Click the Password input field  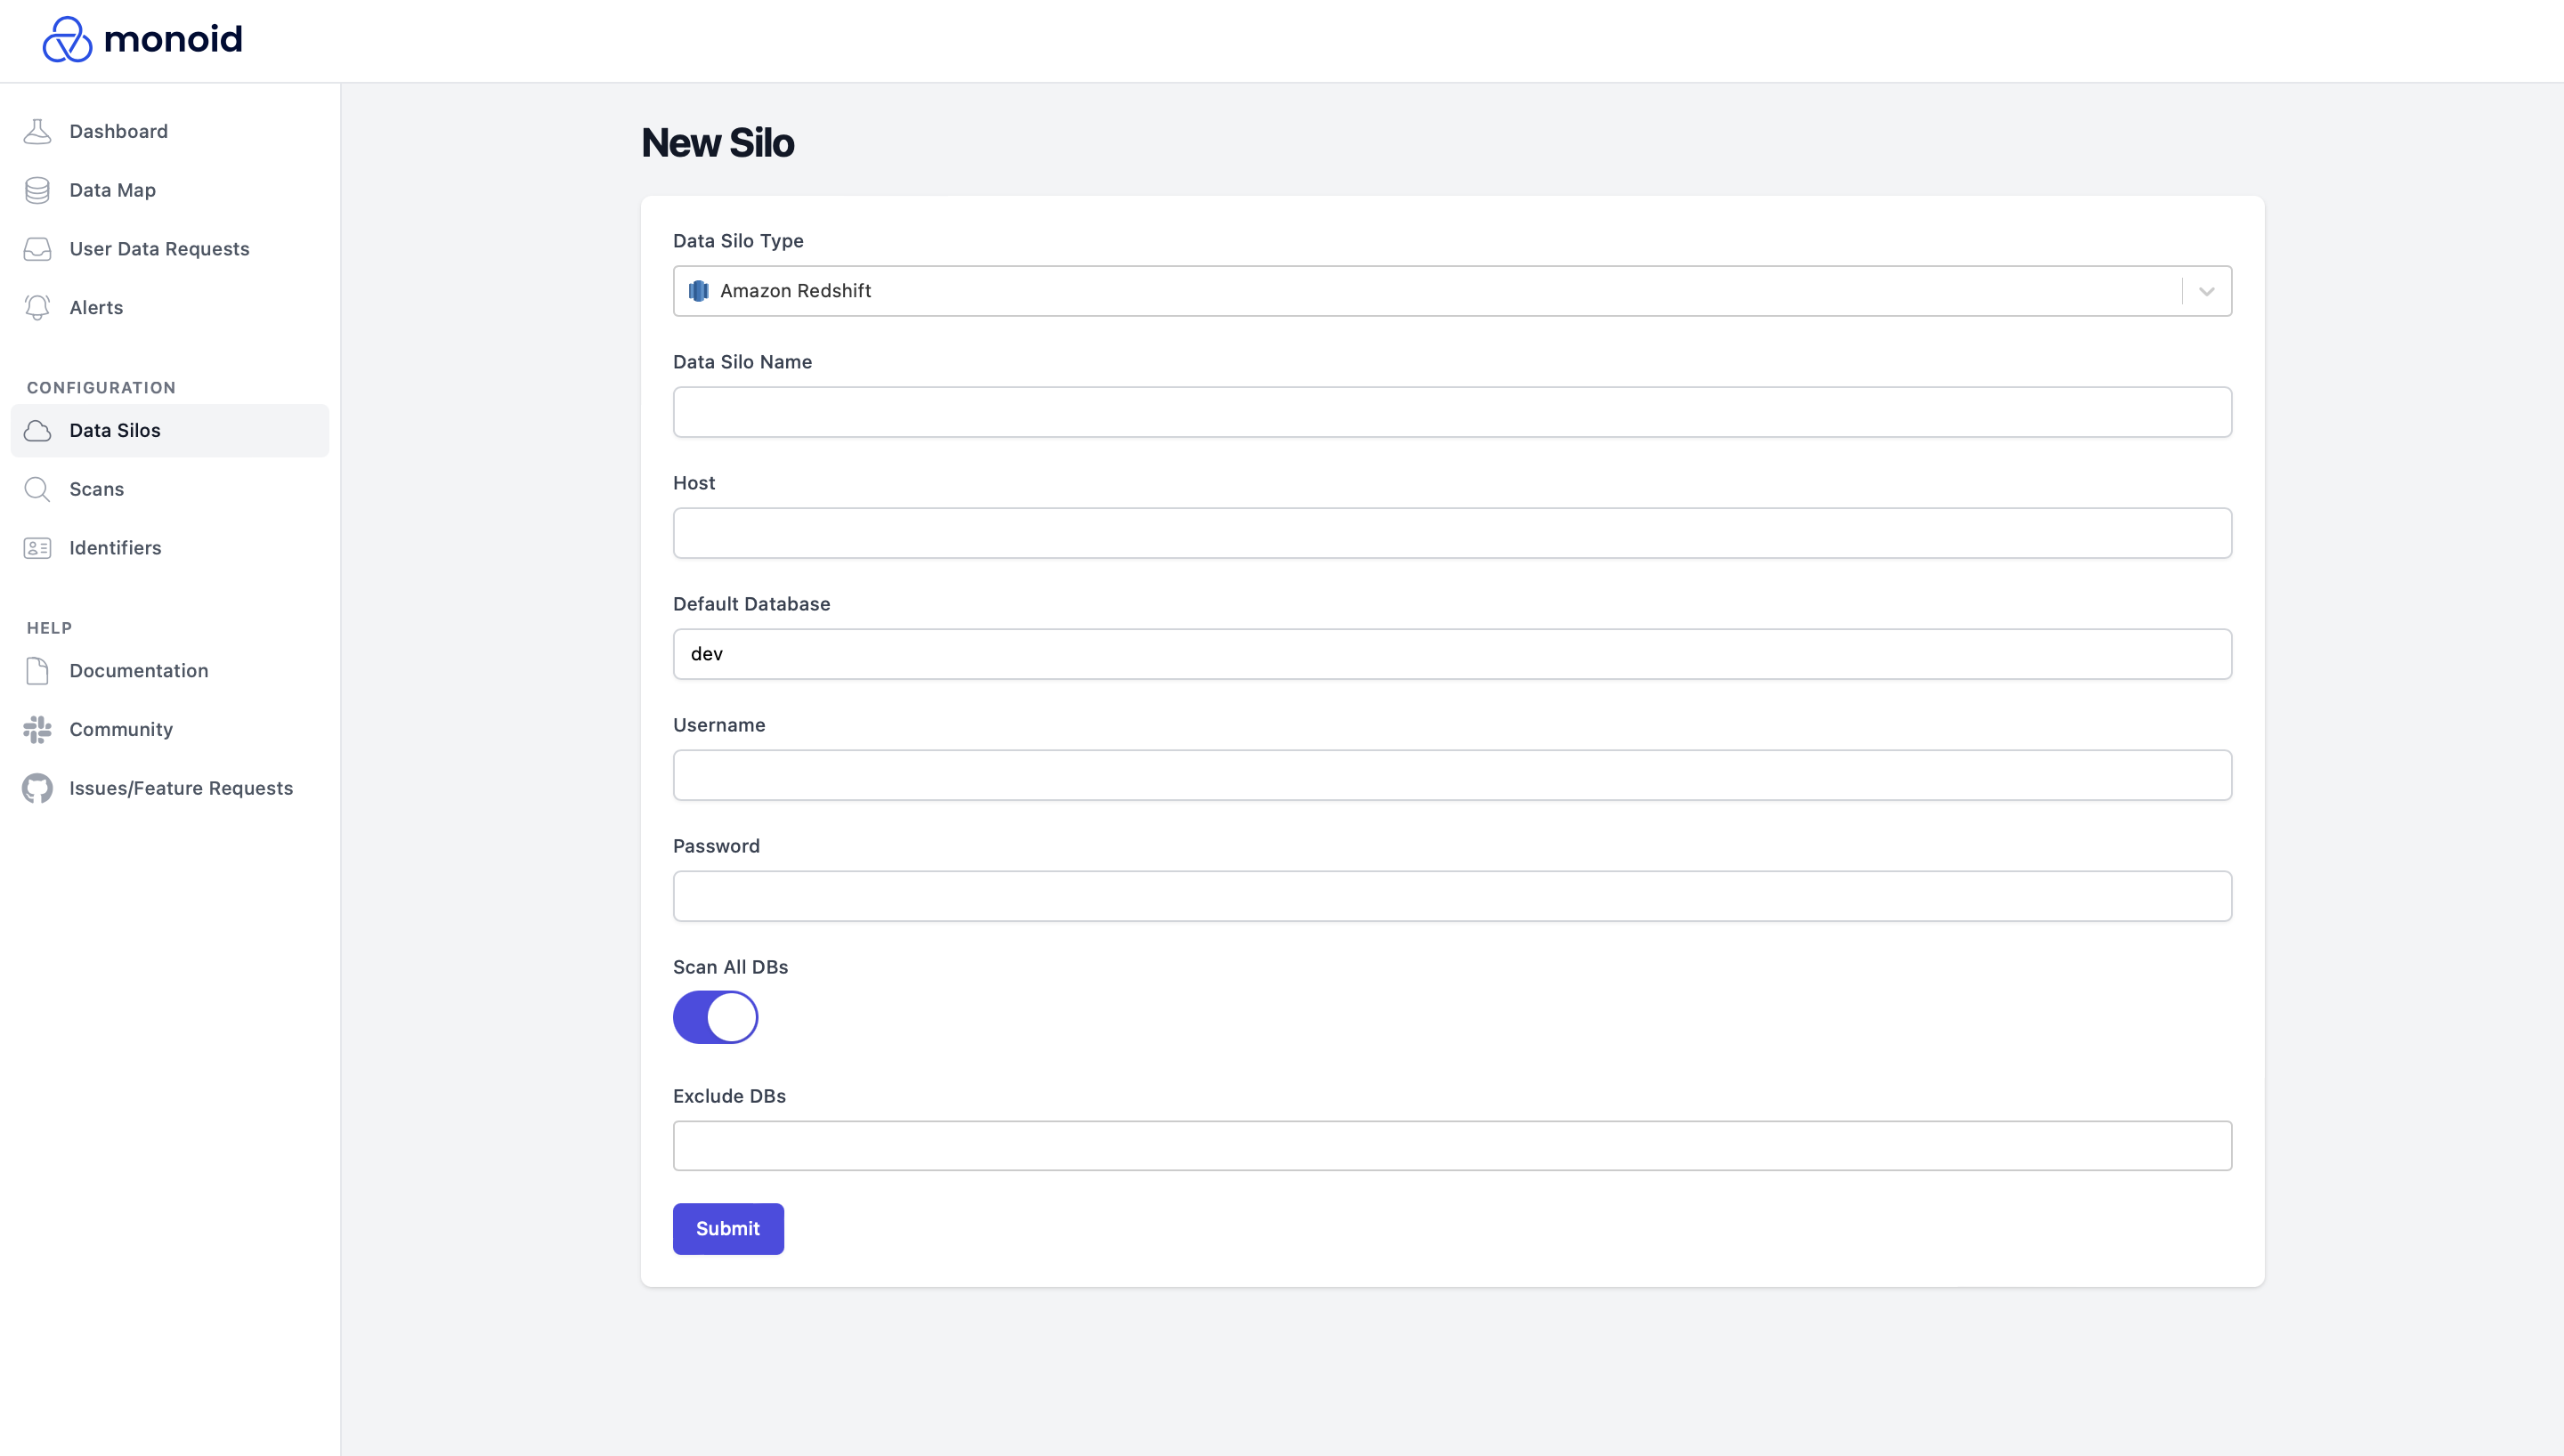[1451, 896]
